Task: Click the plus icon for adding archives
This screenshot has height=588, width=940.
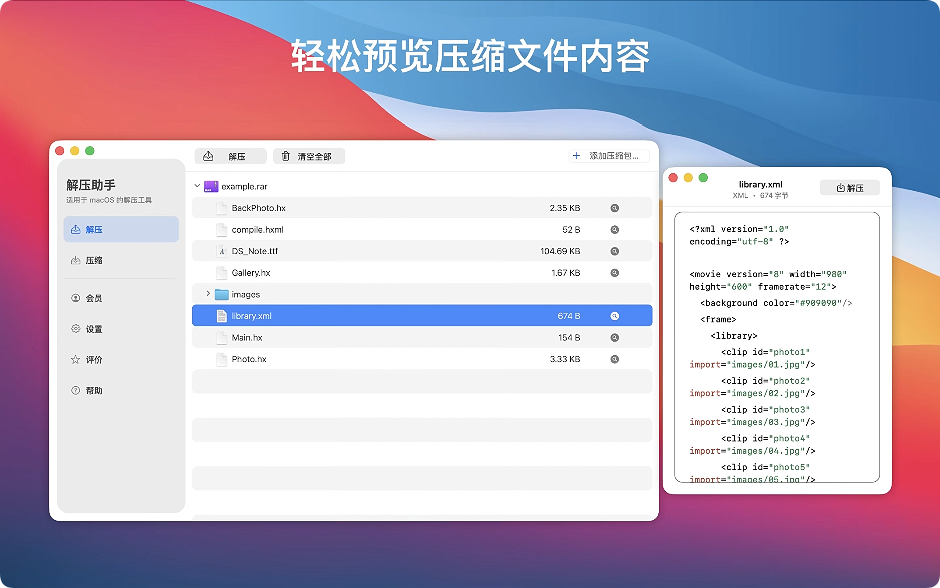Action: (576, 155)
